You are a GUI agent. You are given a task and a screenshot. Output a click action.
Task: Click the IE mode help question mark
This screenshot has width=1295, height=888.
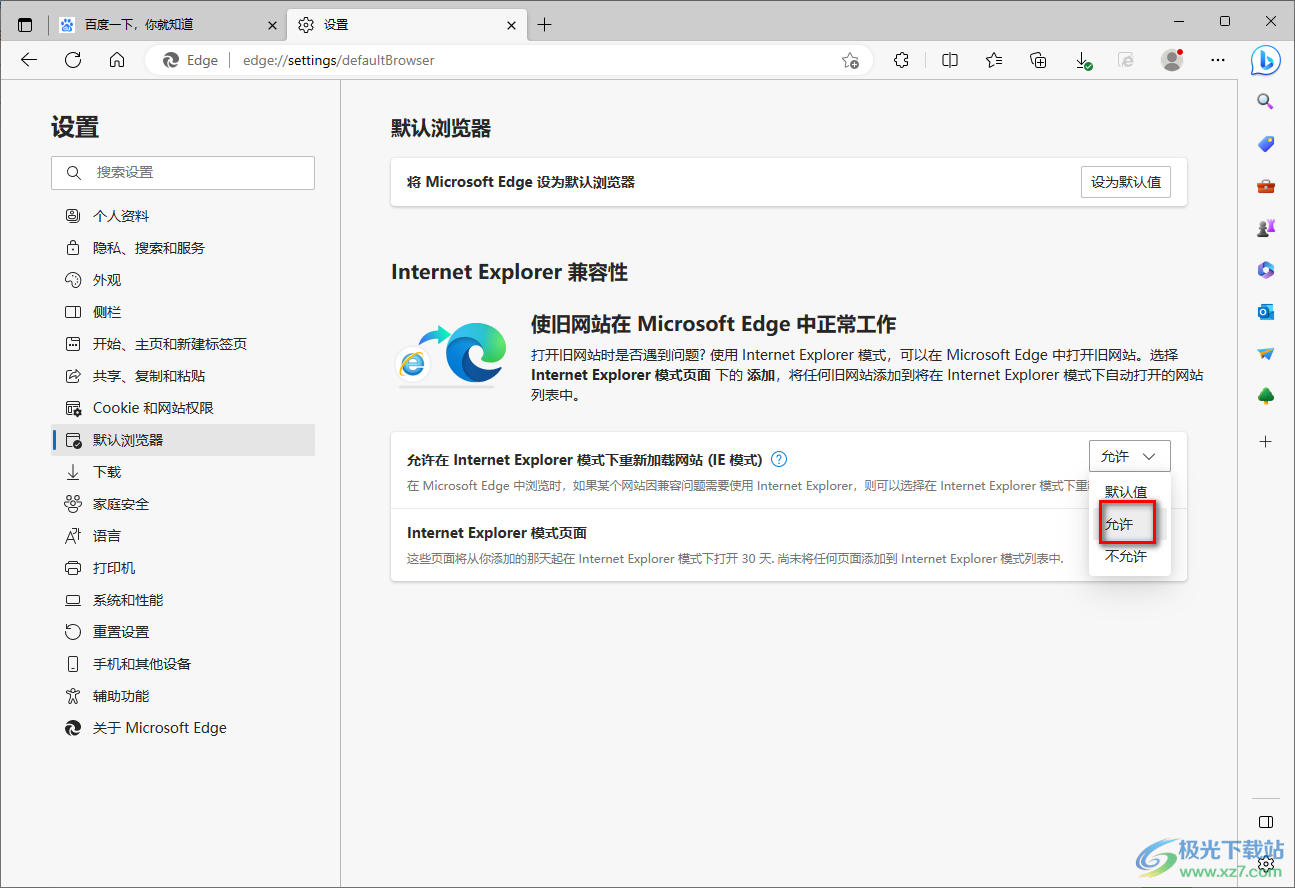pyautogui.click(x=779, y=460)
